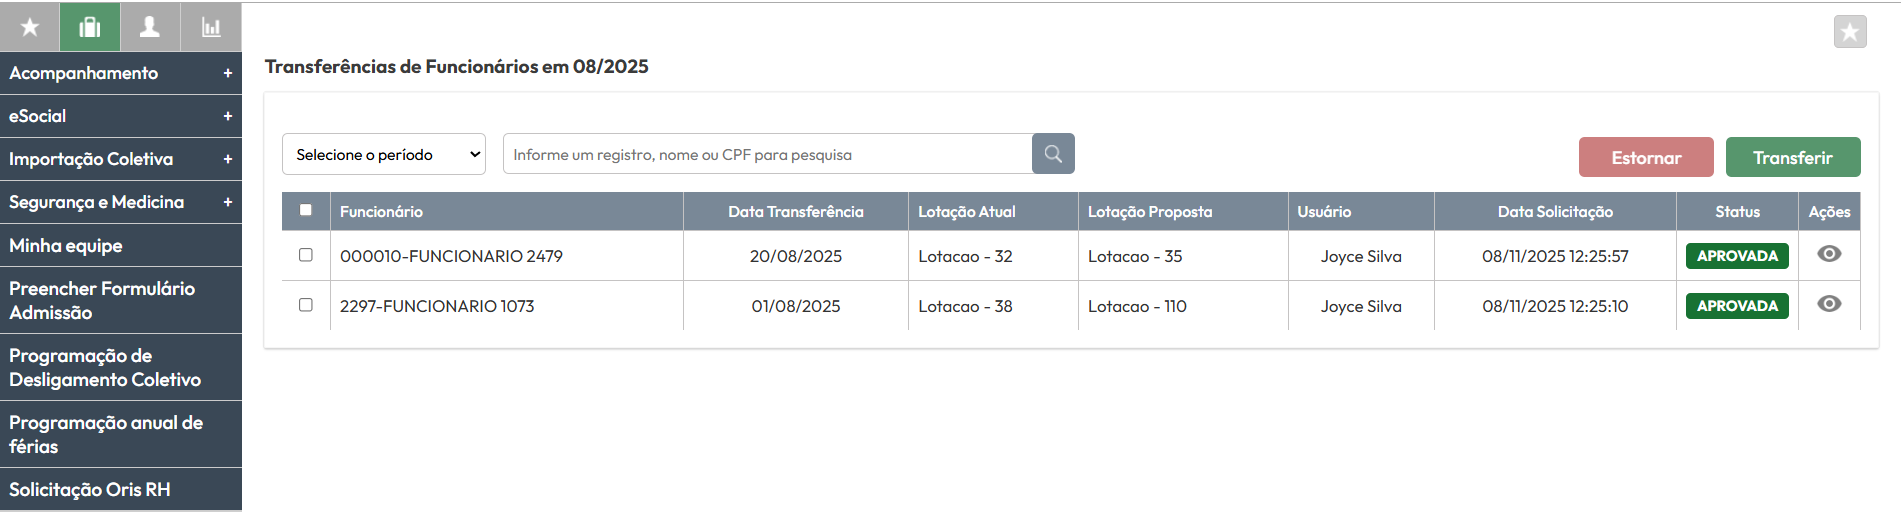Select the briefcase tab icon
The height and width of the screenshot is (512, 1901).
click(x=90, y=27)
